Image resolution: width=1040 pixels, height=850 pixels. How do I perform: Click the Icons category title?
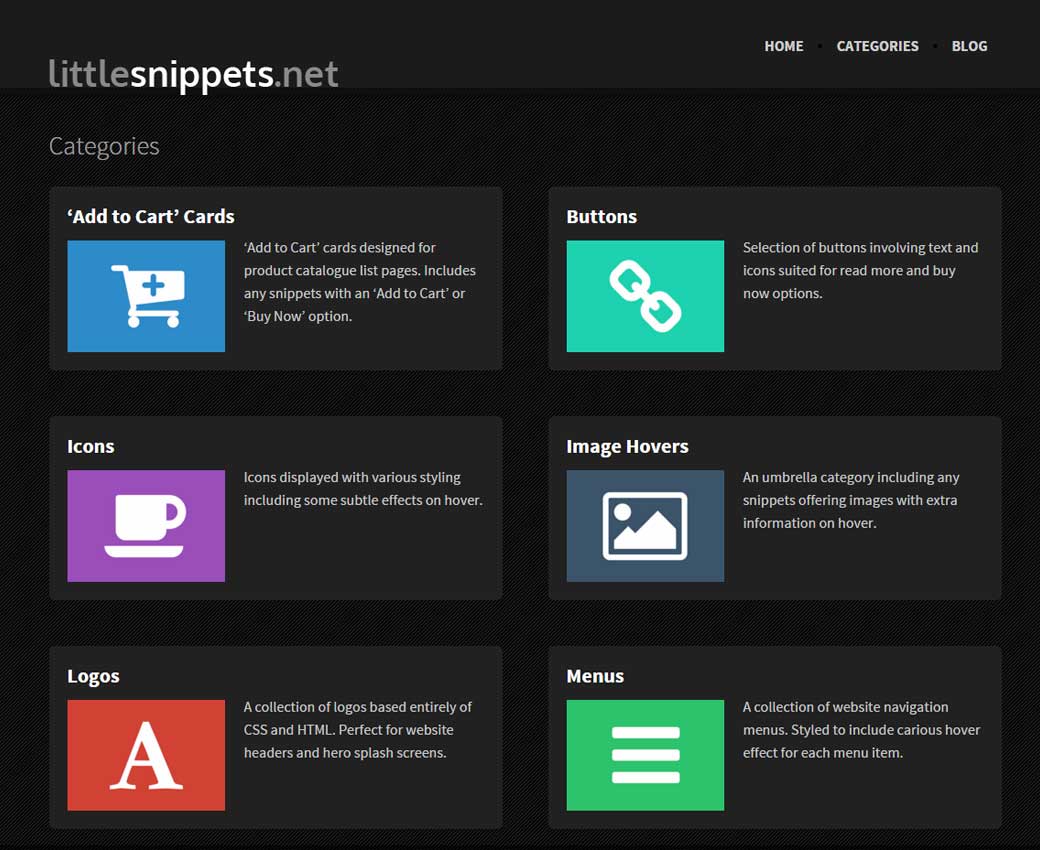(91, 447)
